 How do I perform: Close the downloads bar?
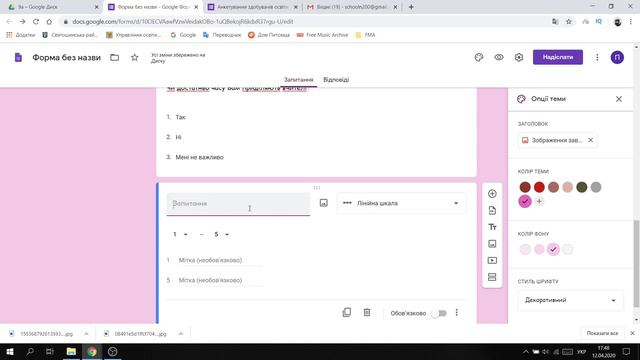click(632, 333)
